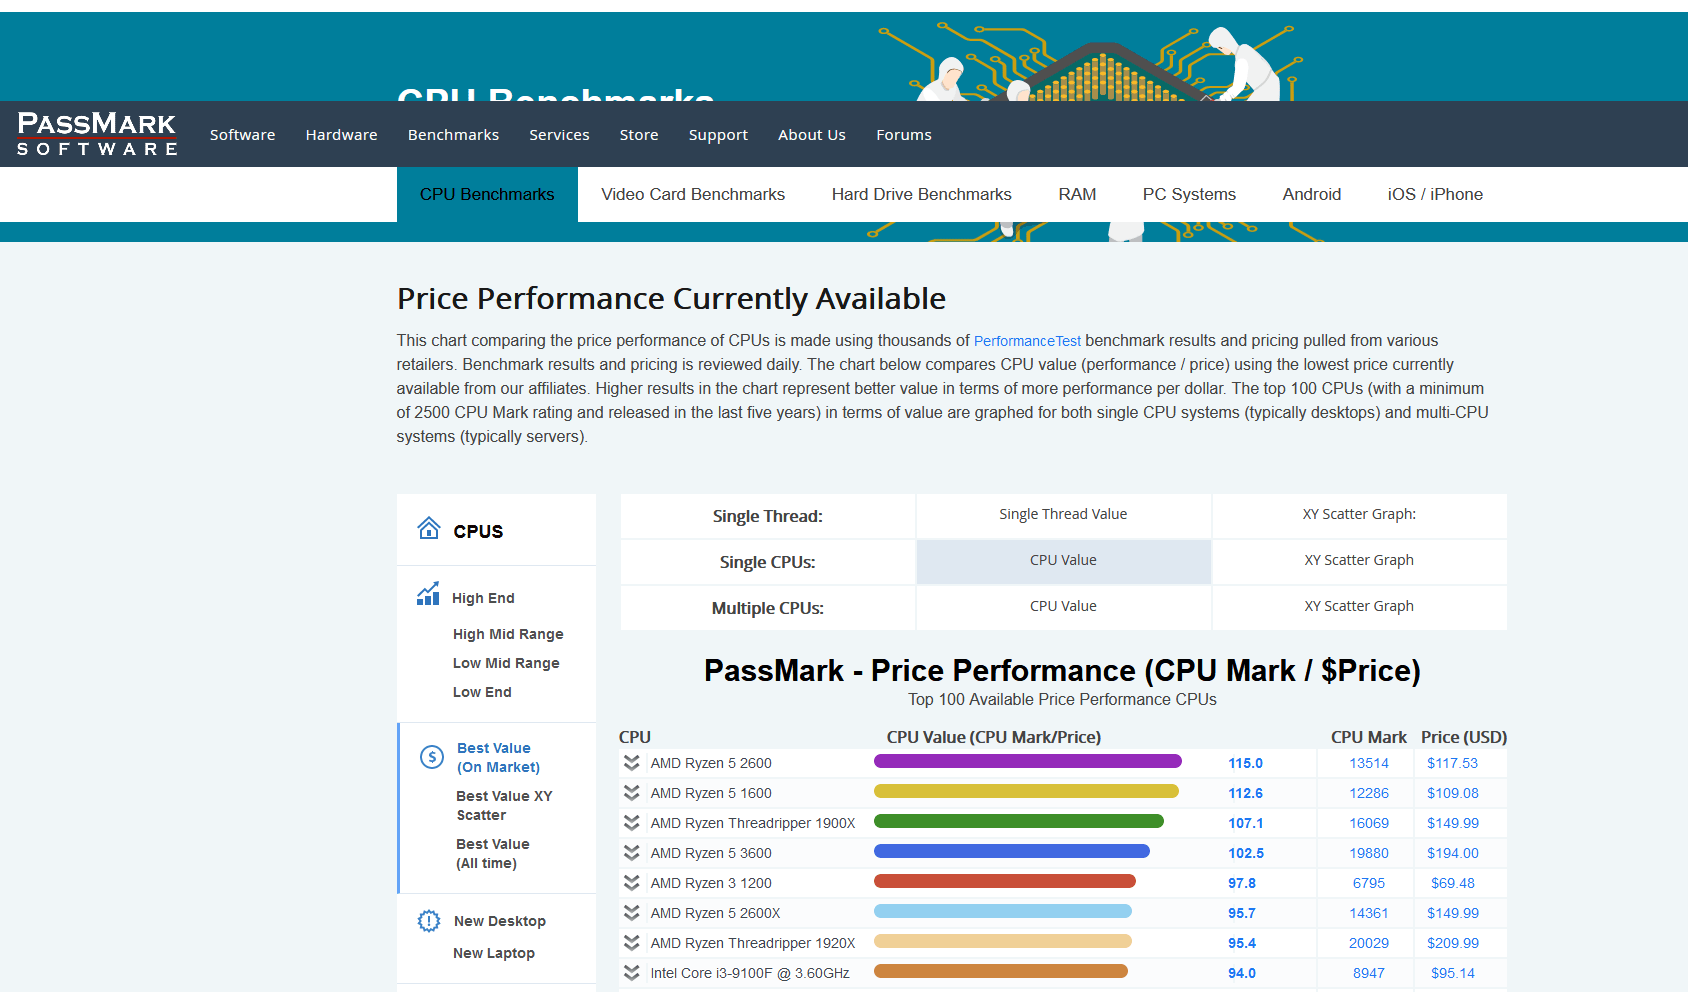Open Single Thread Value chart
Image resolution: width=1688 pixels, height=992 pixels.
(x=1063, y=514)
